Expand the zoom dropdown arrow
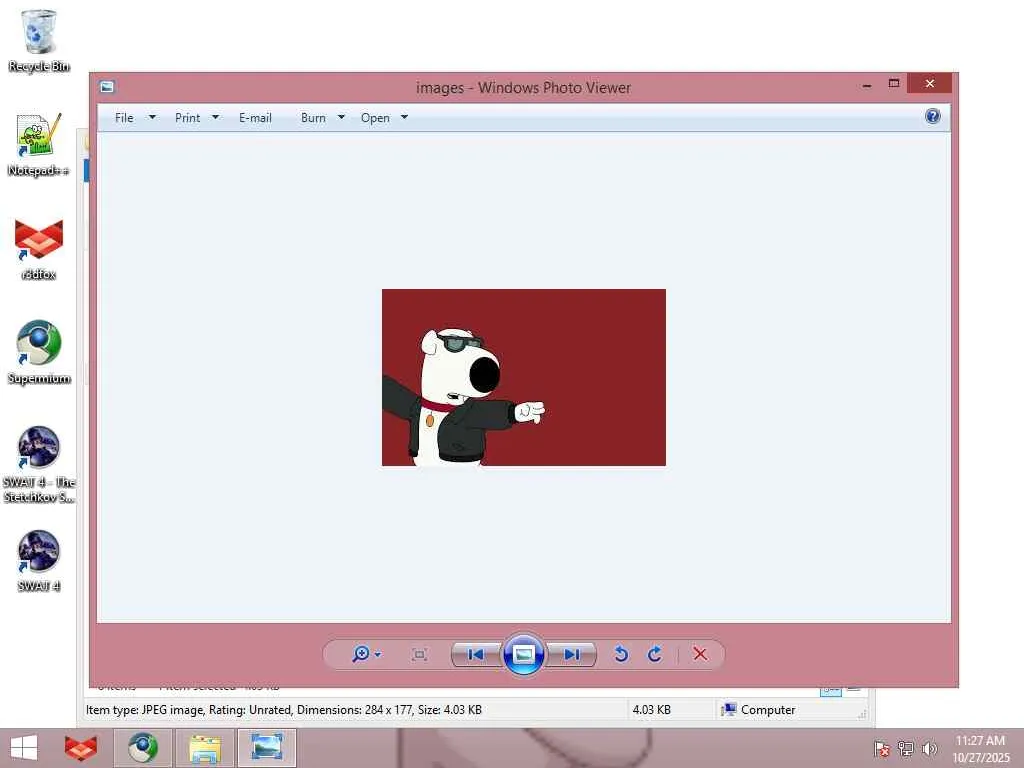 (x=377, y=654)
